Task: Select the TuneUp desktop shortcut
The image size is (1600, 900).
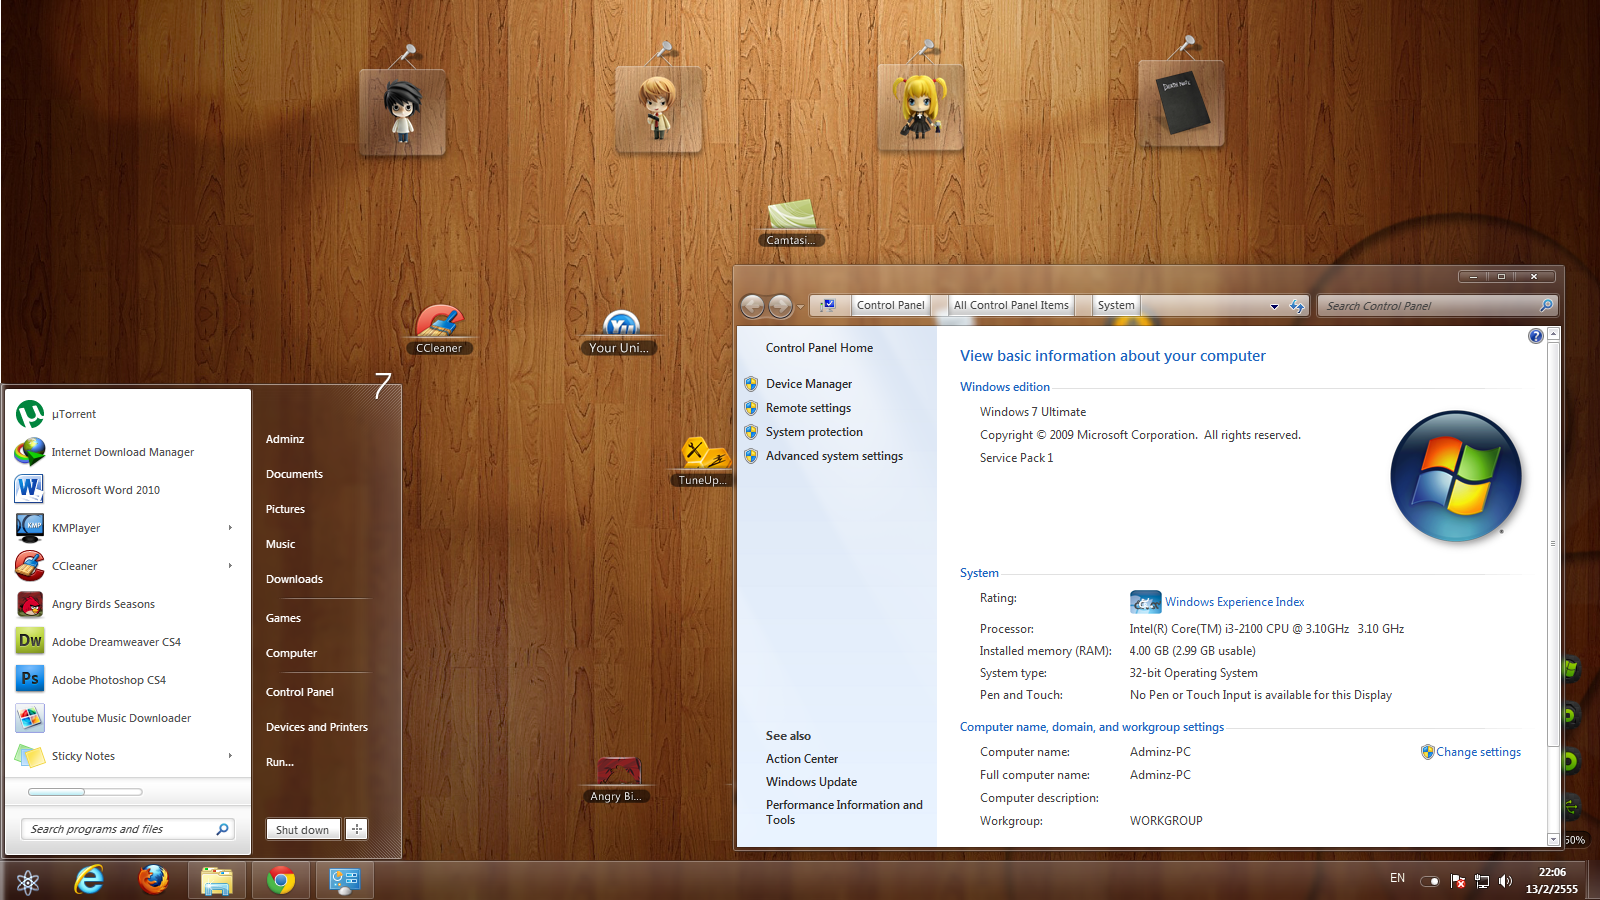Action: (703, 461)
